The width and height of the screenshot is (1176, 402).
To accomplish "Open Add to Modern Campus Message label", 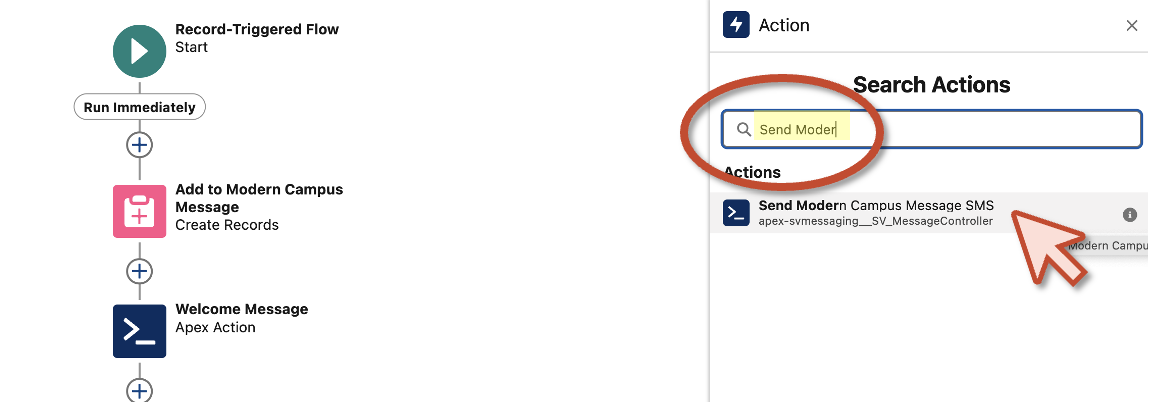I will (259, 198).
